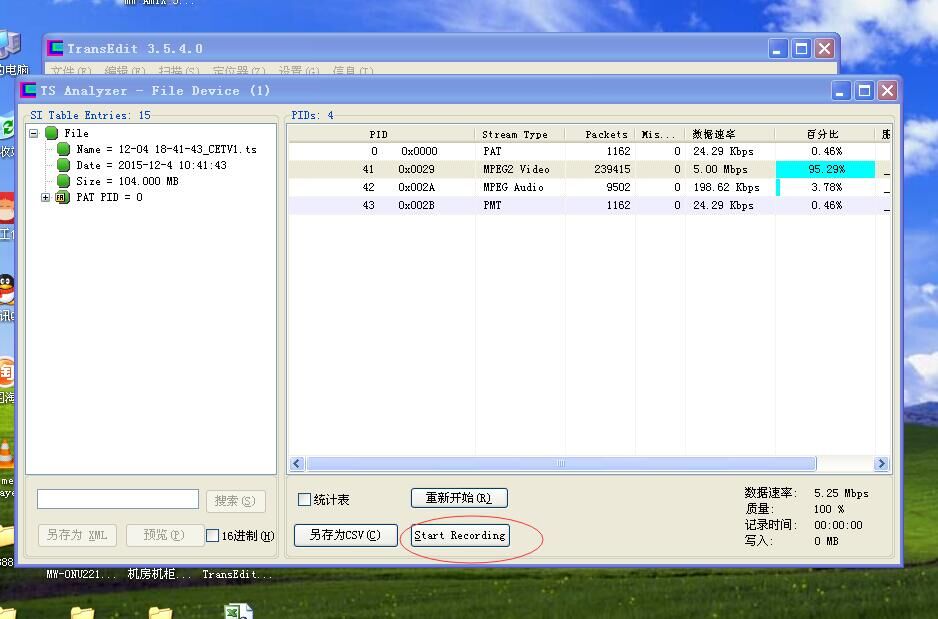This screenshot has width=938, height=619.
Task: Select the VLC cone desktop icon
Action: point(5,455)
